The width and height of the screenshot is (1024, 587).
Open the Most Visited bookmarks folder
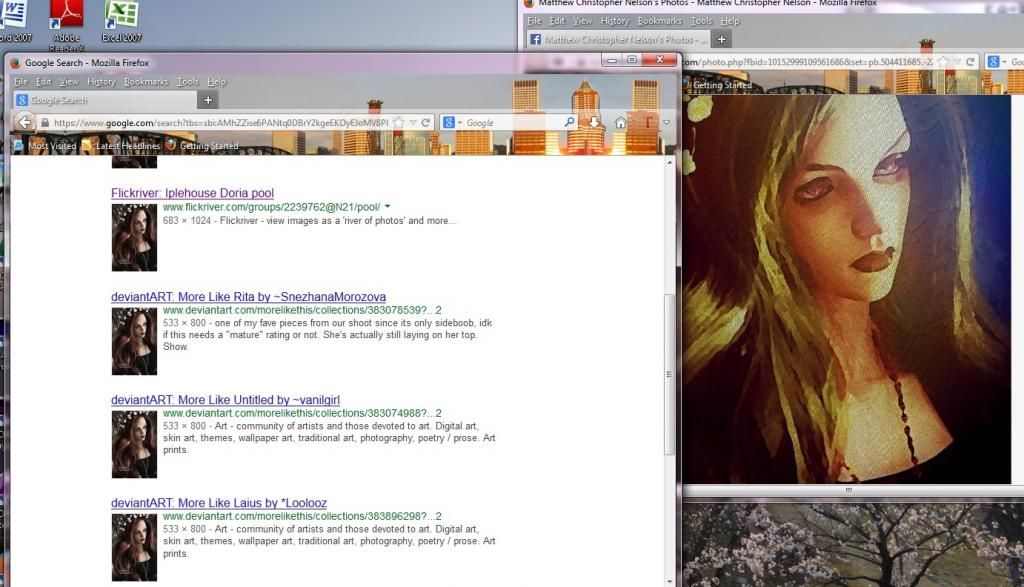[44, 146]
